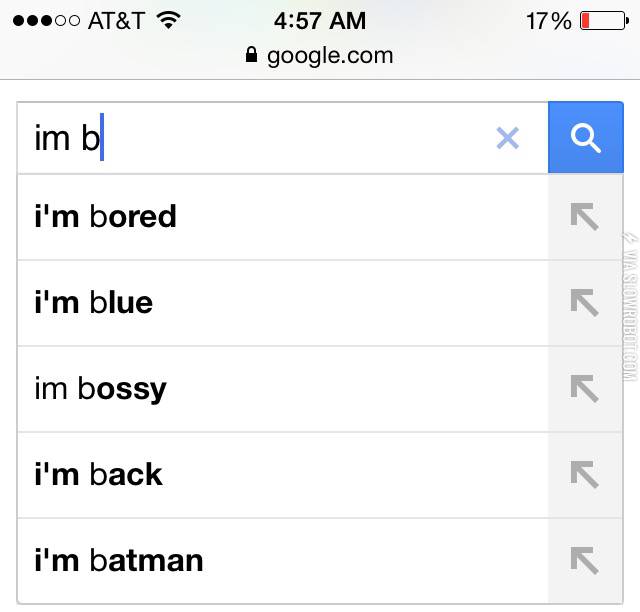Choose the "i'm blue" suggestion

(x=94, y=303)
